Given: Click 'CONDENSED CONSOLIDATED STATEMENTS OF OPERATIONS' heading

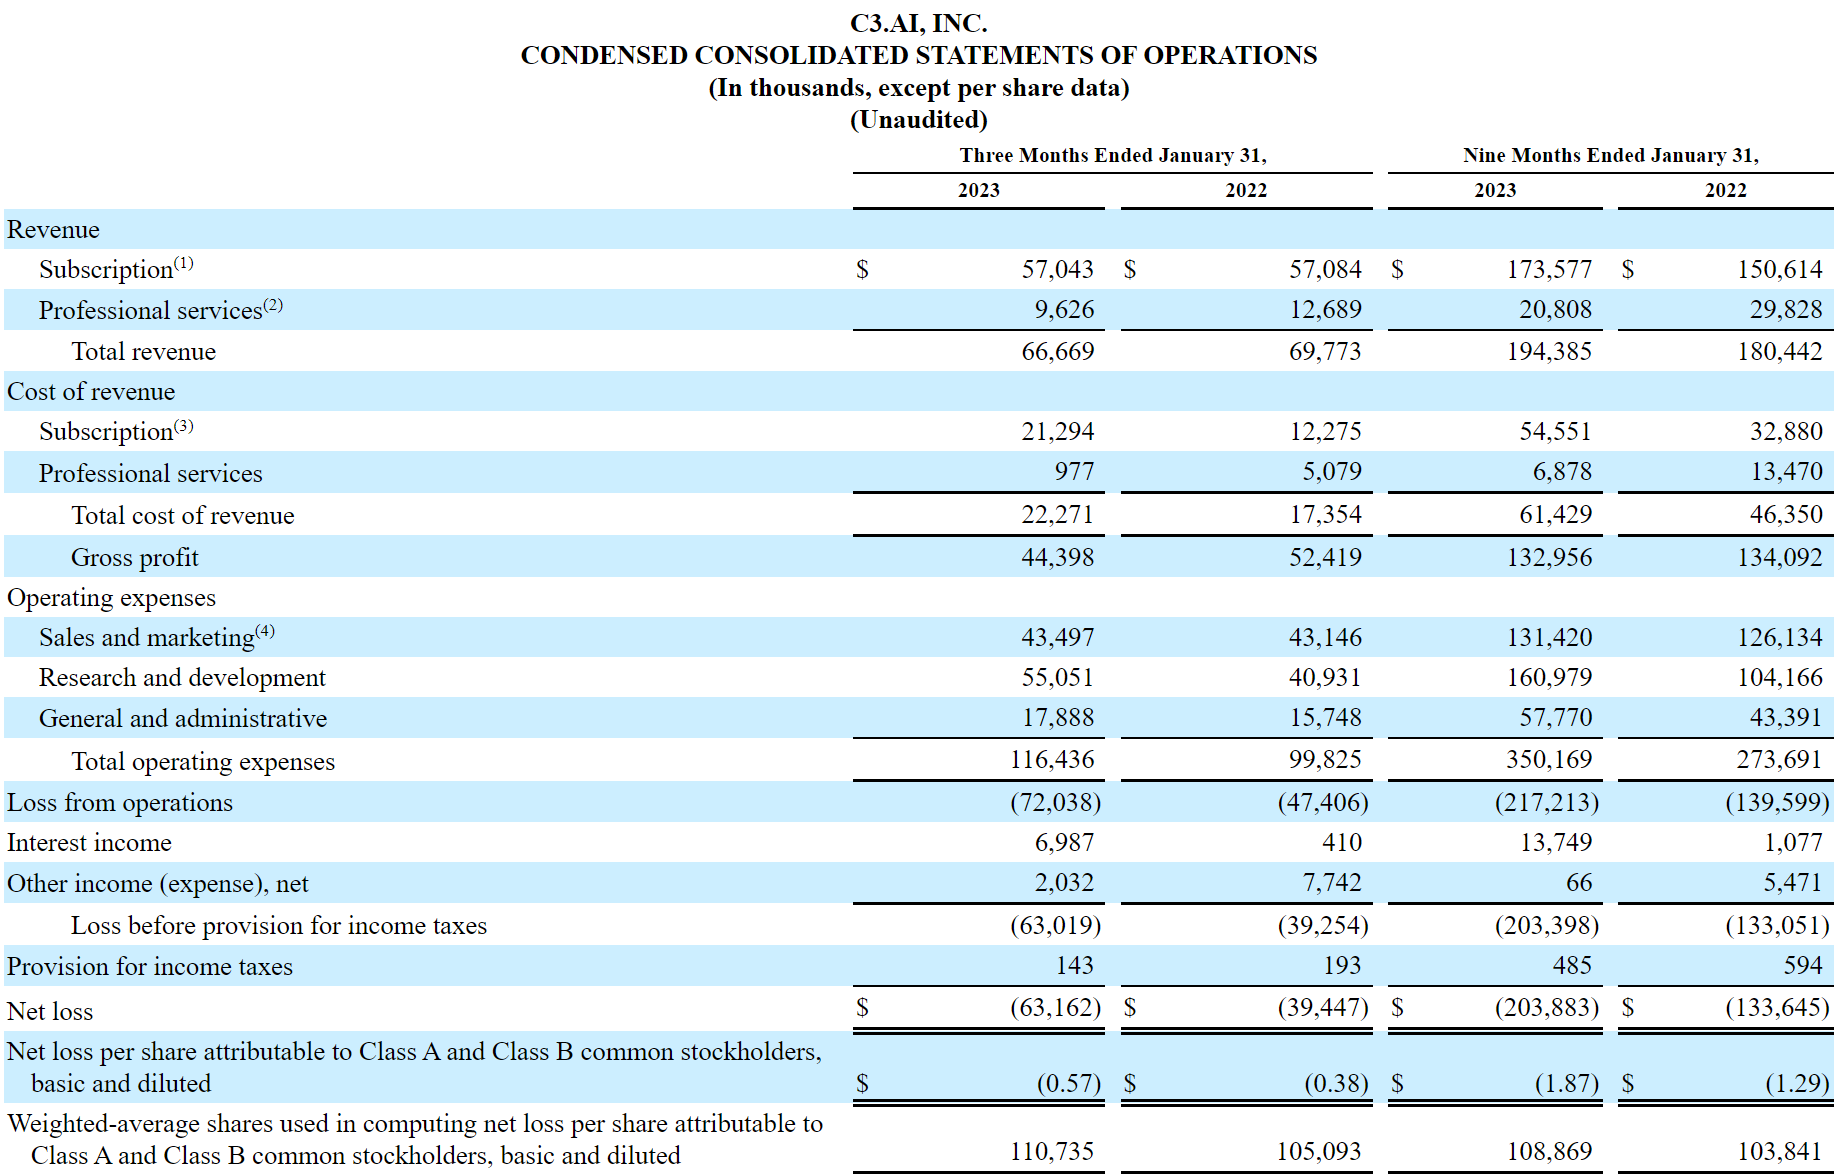Looking at the screenshot, I should click(918, 55).
